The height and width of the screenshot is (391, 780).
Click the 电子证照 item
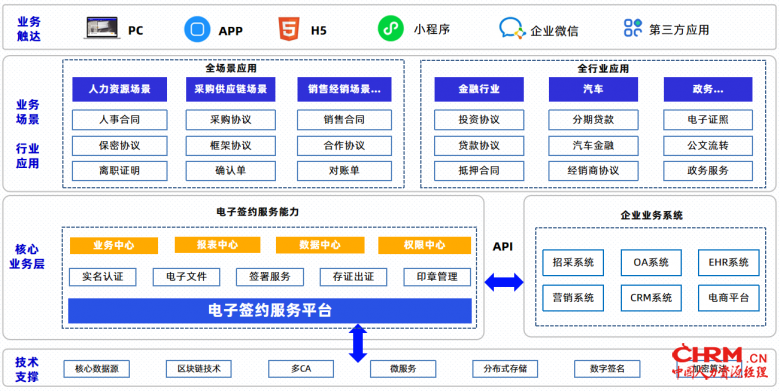coord(708,120)
